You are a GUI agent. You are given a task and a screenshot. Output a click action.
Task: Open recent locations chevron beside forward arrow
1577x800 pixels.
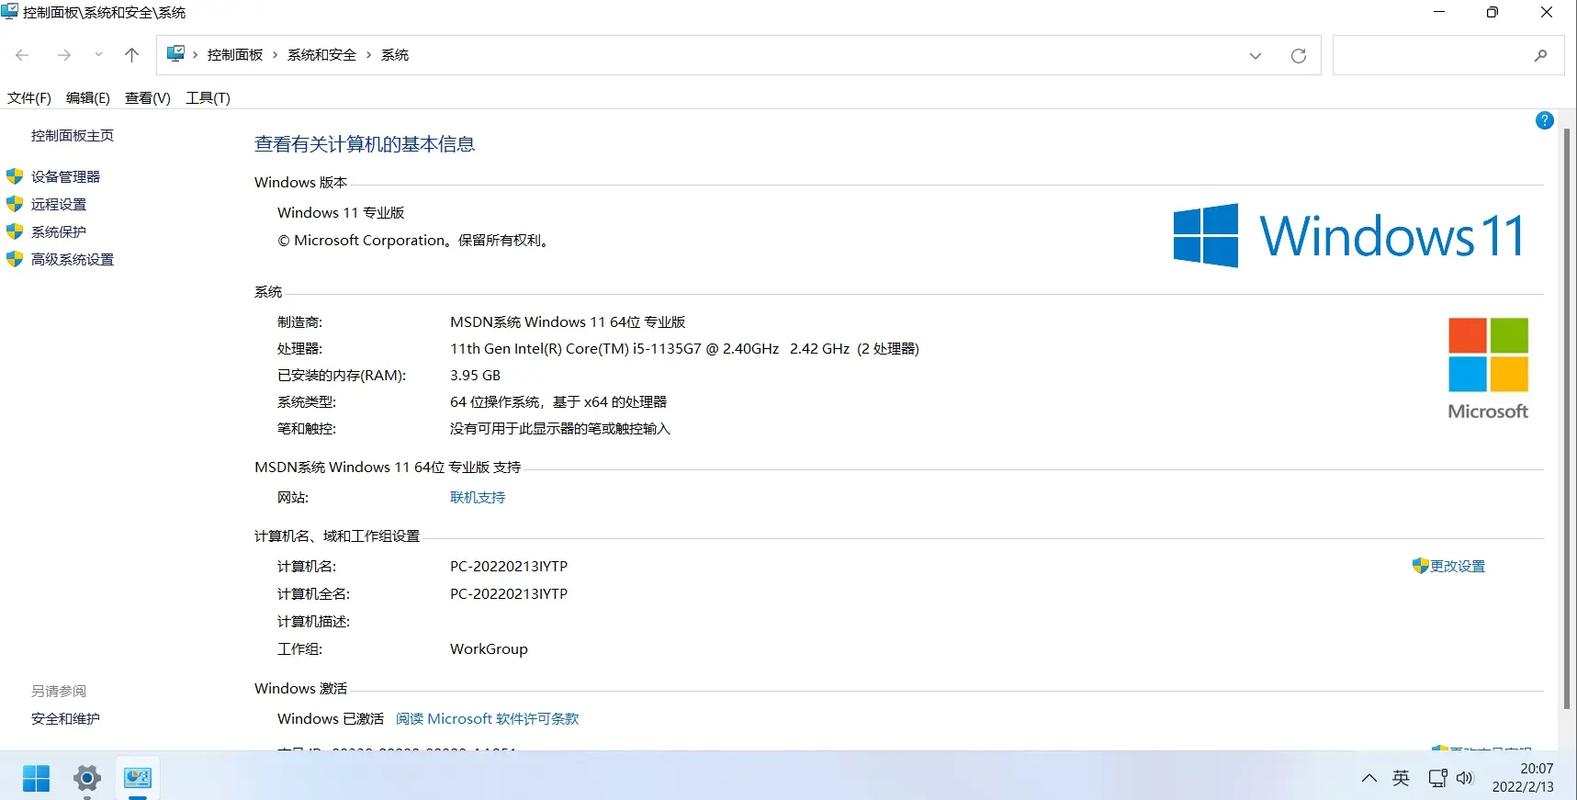[98, 55]
